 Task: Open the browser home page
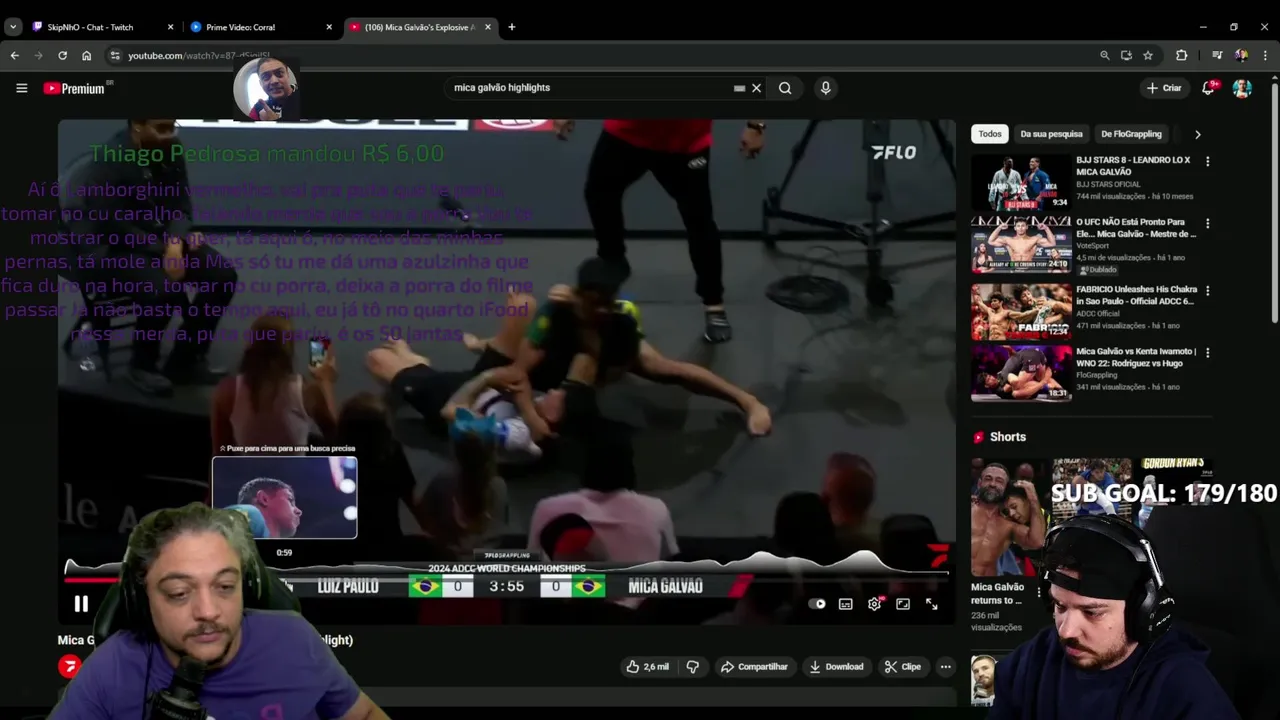[86, 56]
